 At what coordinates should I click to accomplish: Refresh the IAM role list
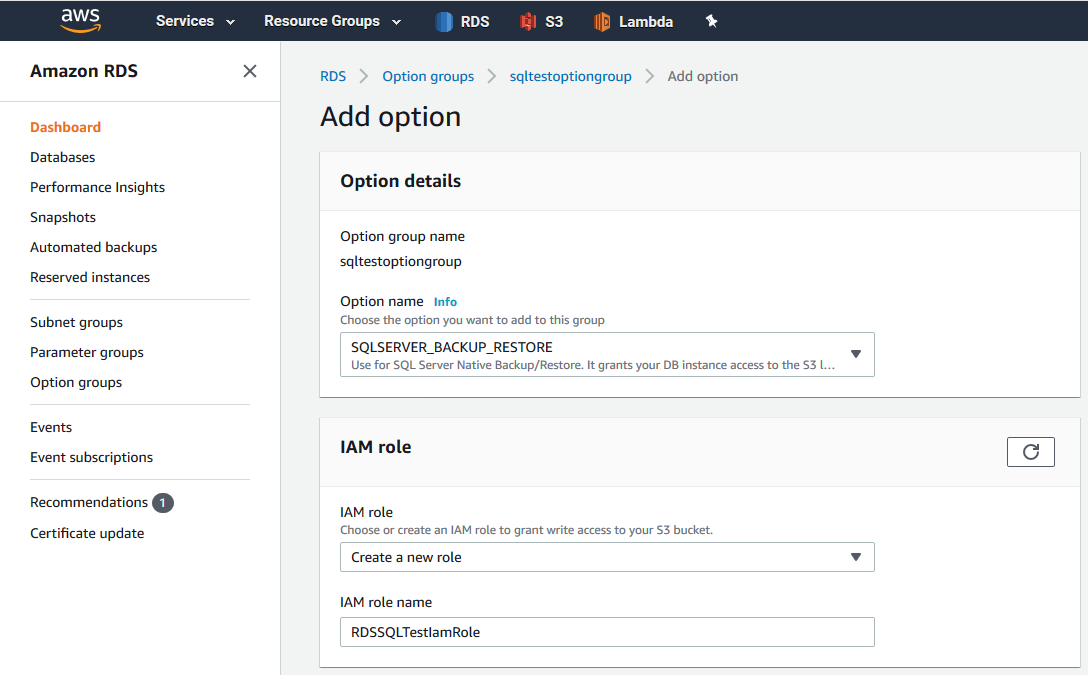pos(1030,452)
